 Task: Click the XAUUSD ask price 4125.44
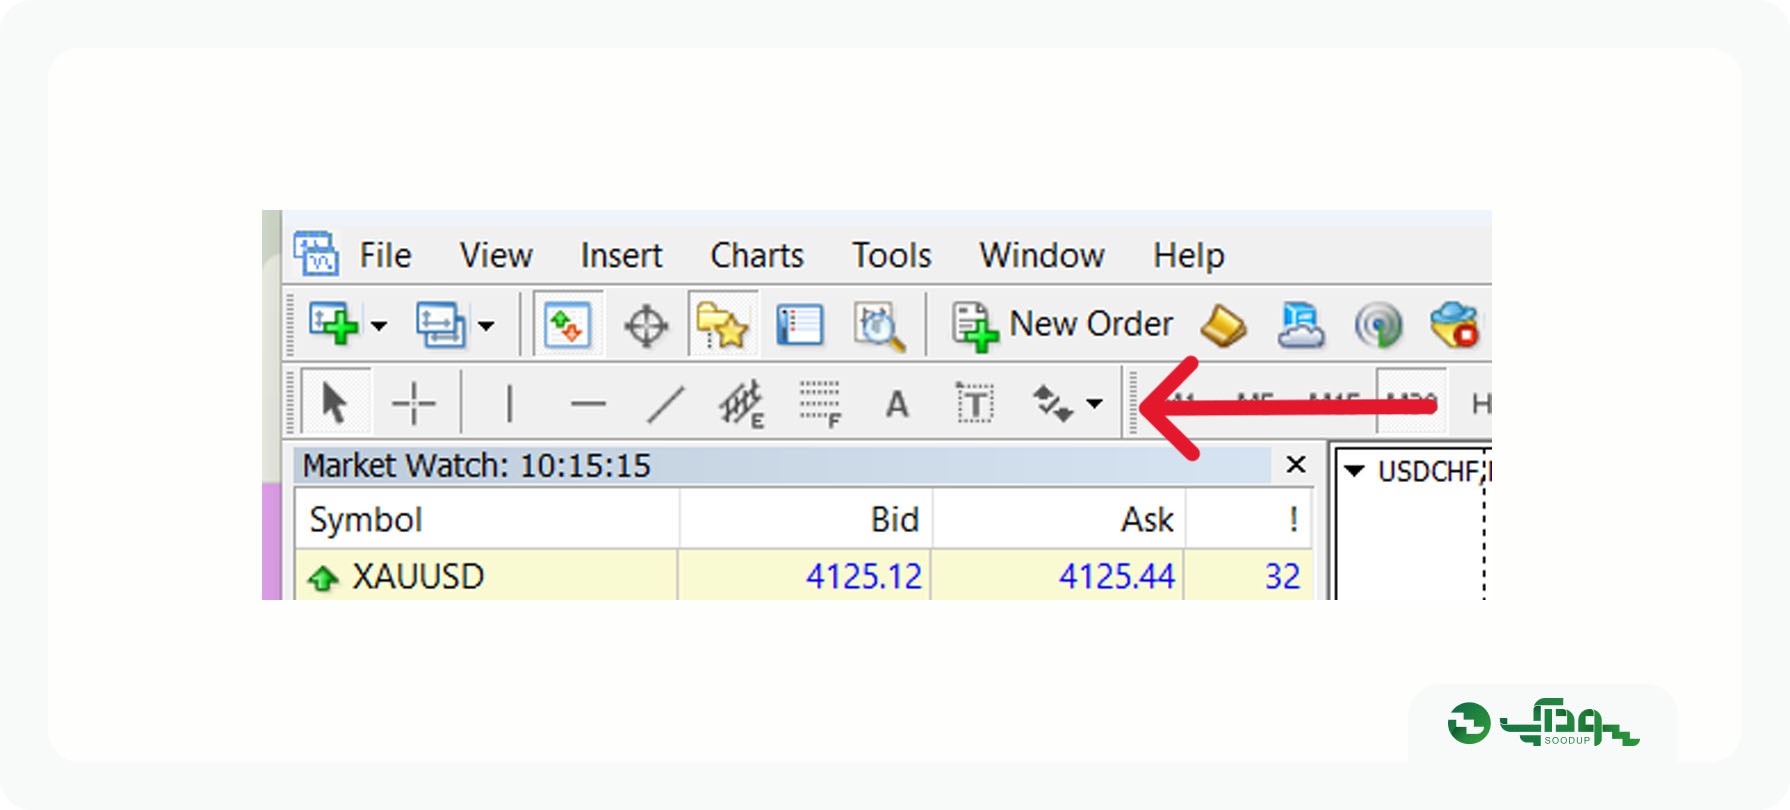pyautogui.click(x=1117, y=577)
